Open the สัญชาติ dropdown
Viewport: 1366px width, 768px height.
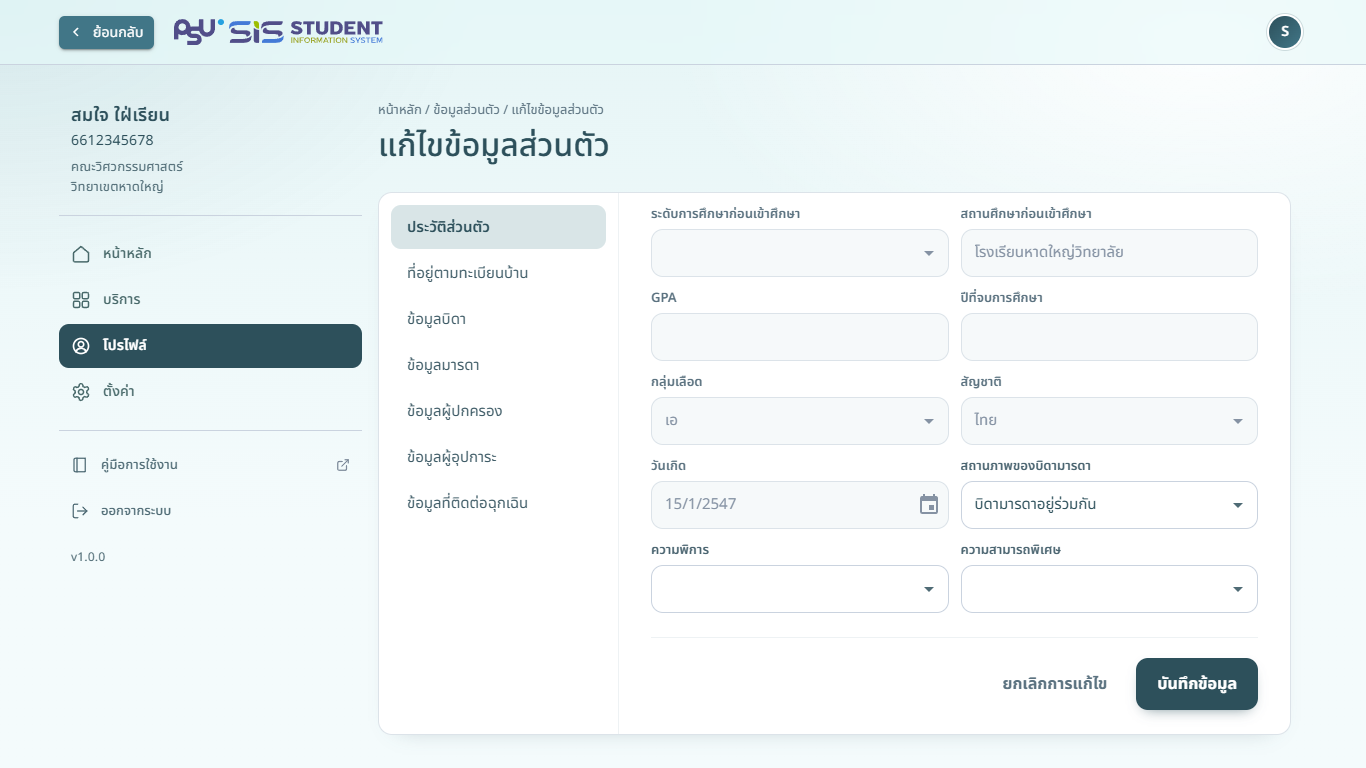1109,421
